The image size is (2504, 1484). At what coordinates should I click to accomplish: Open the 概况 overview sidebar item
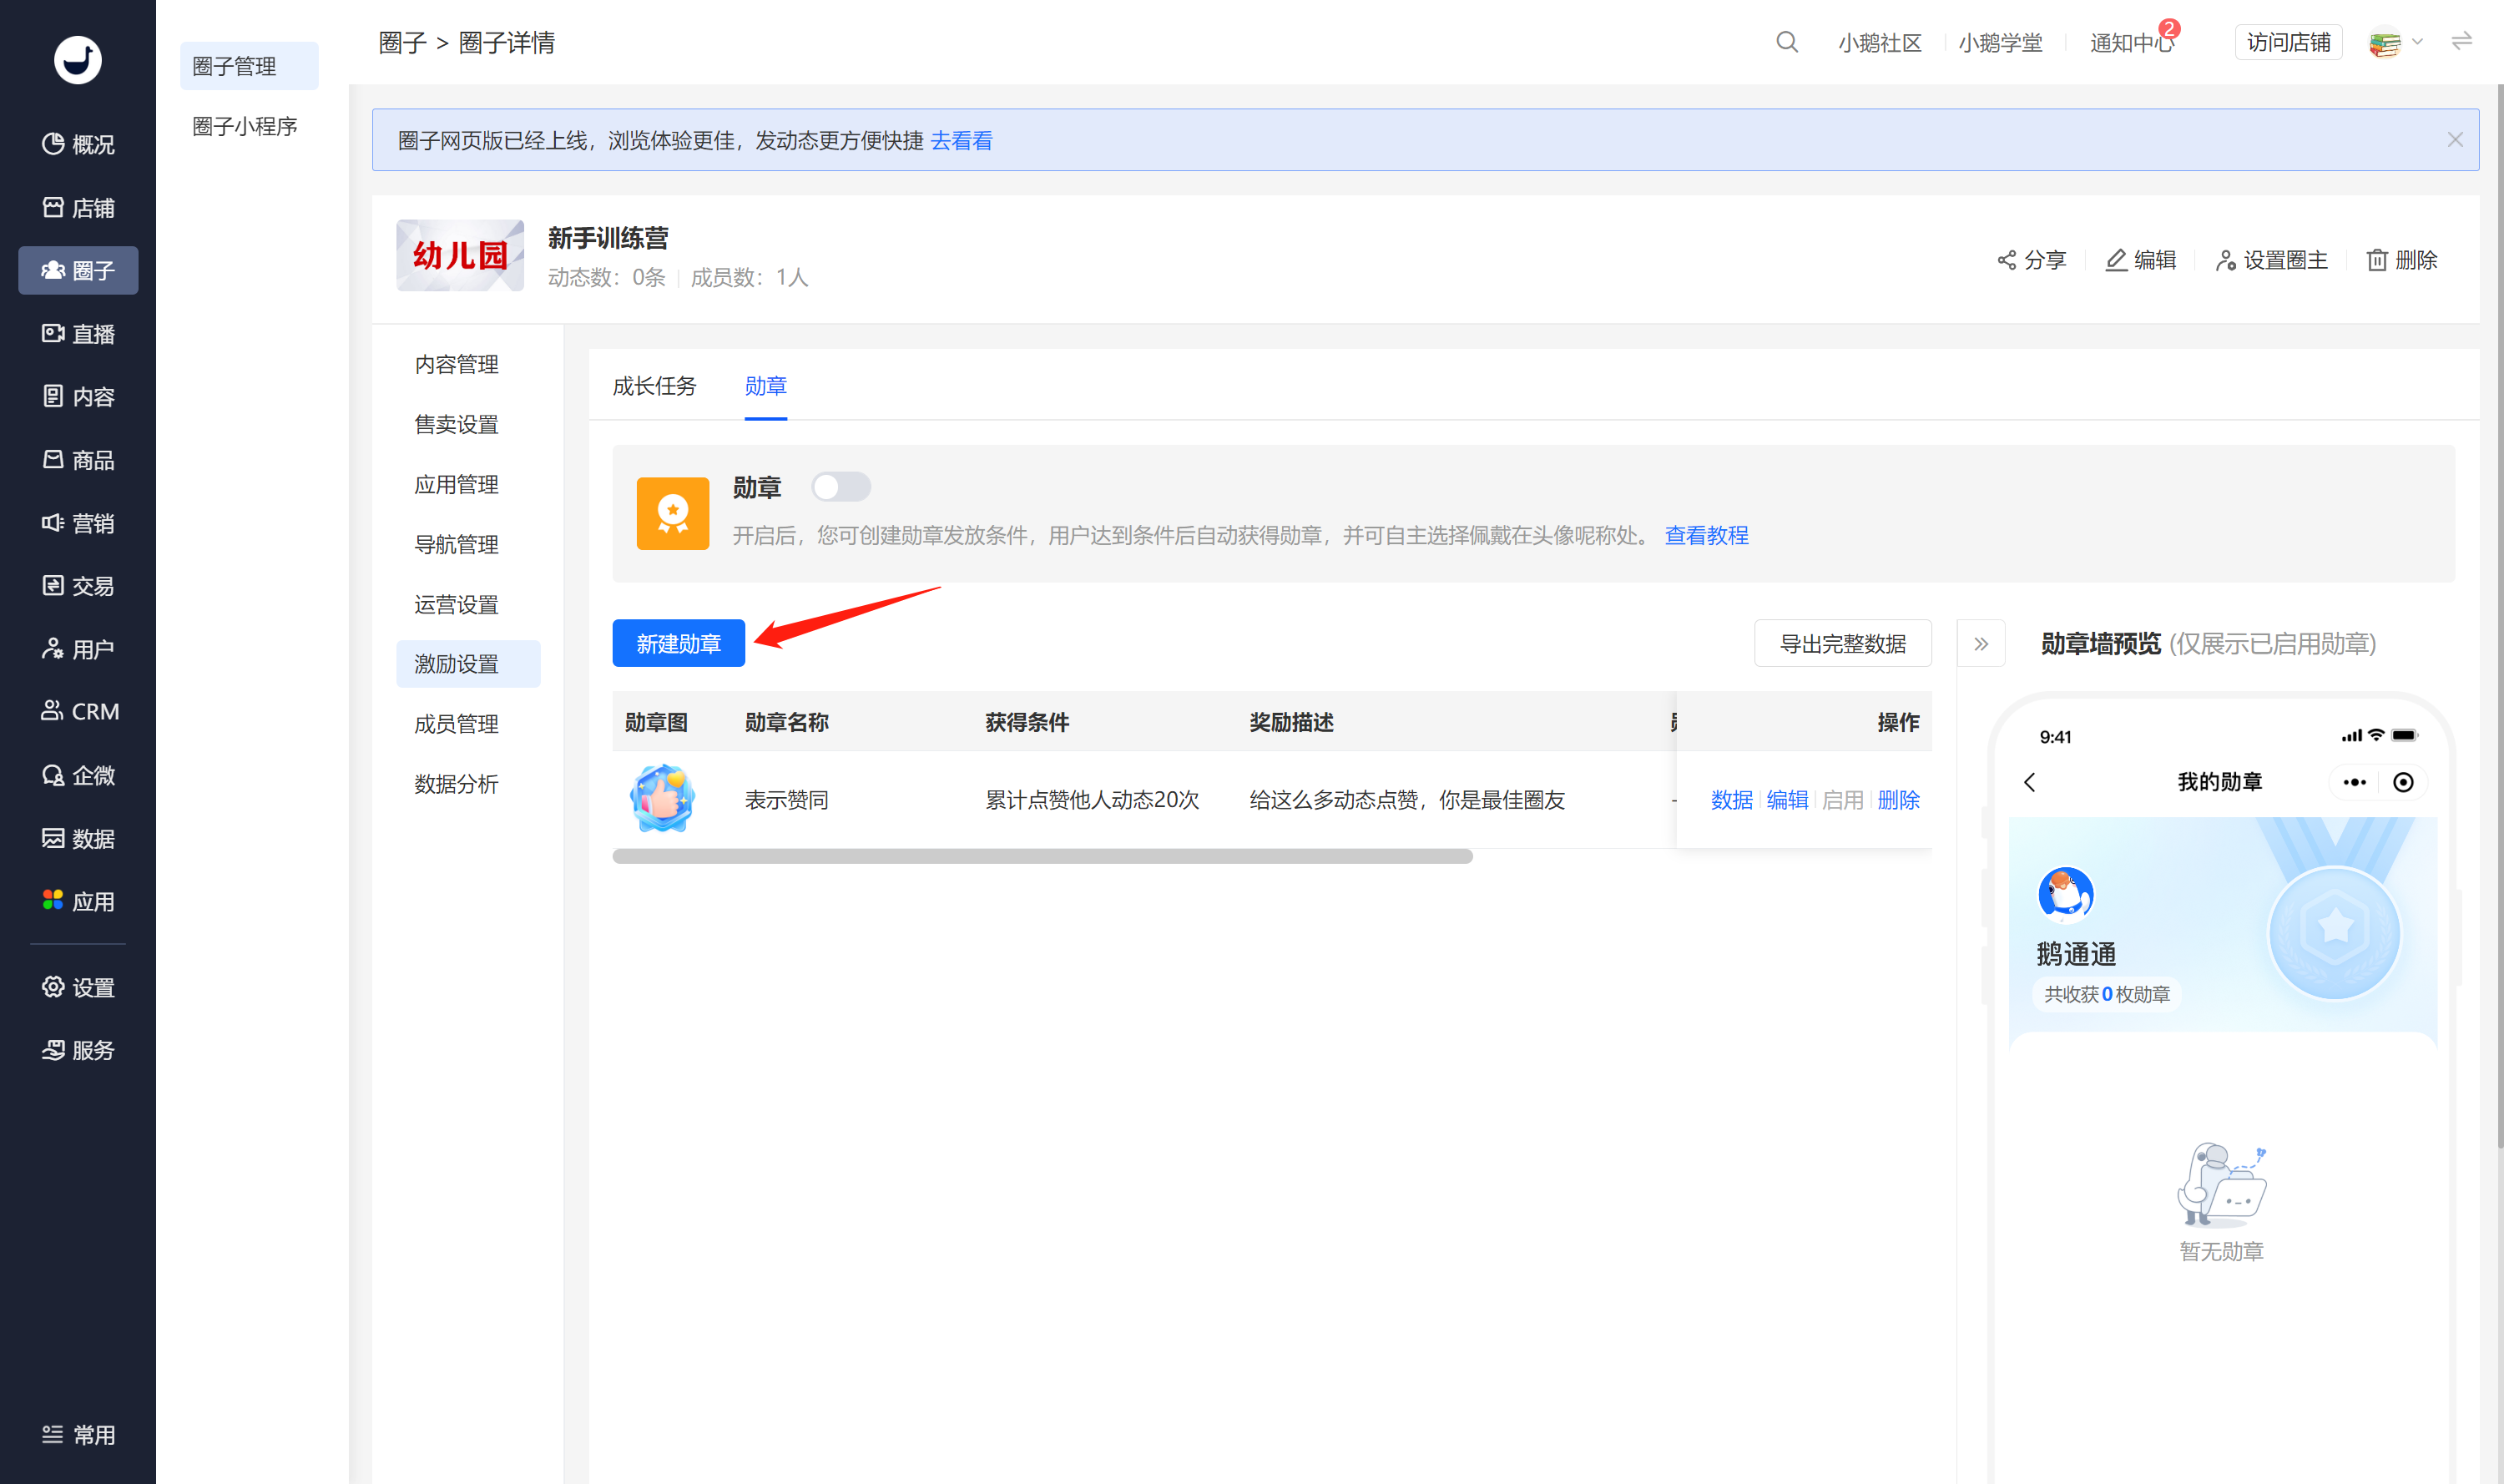tap(78, 144)
